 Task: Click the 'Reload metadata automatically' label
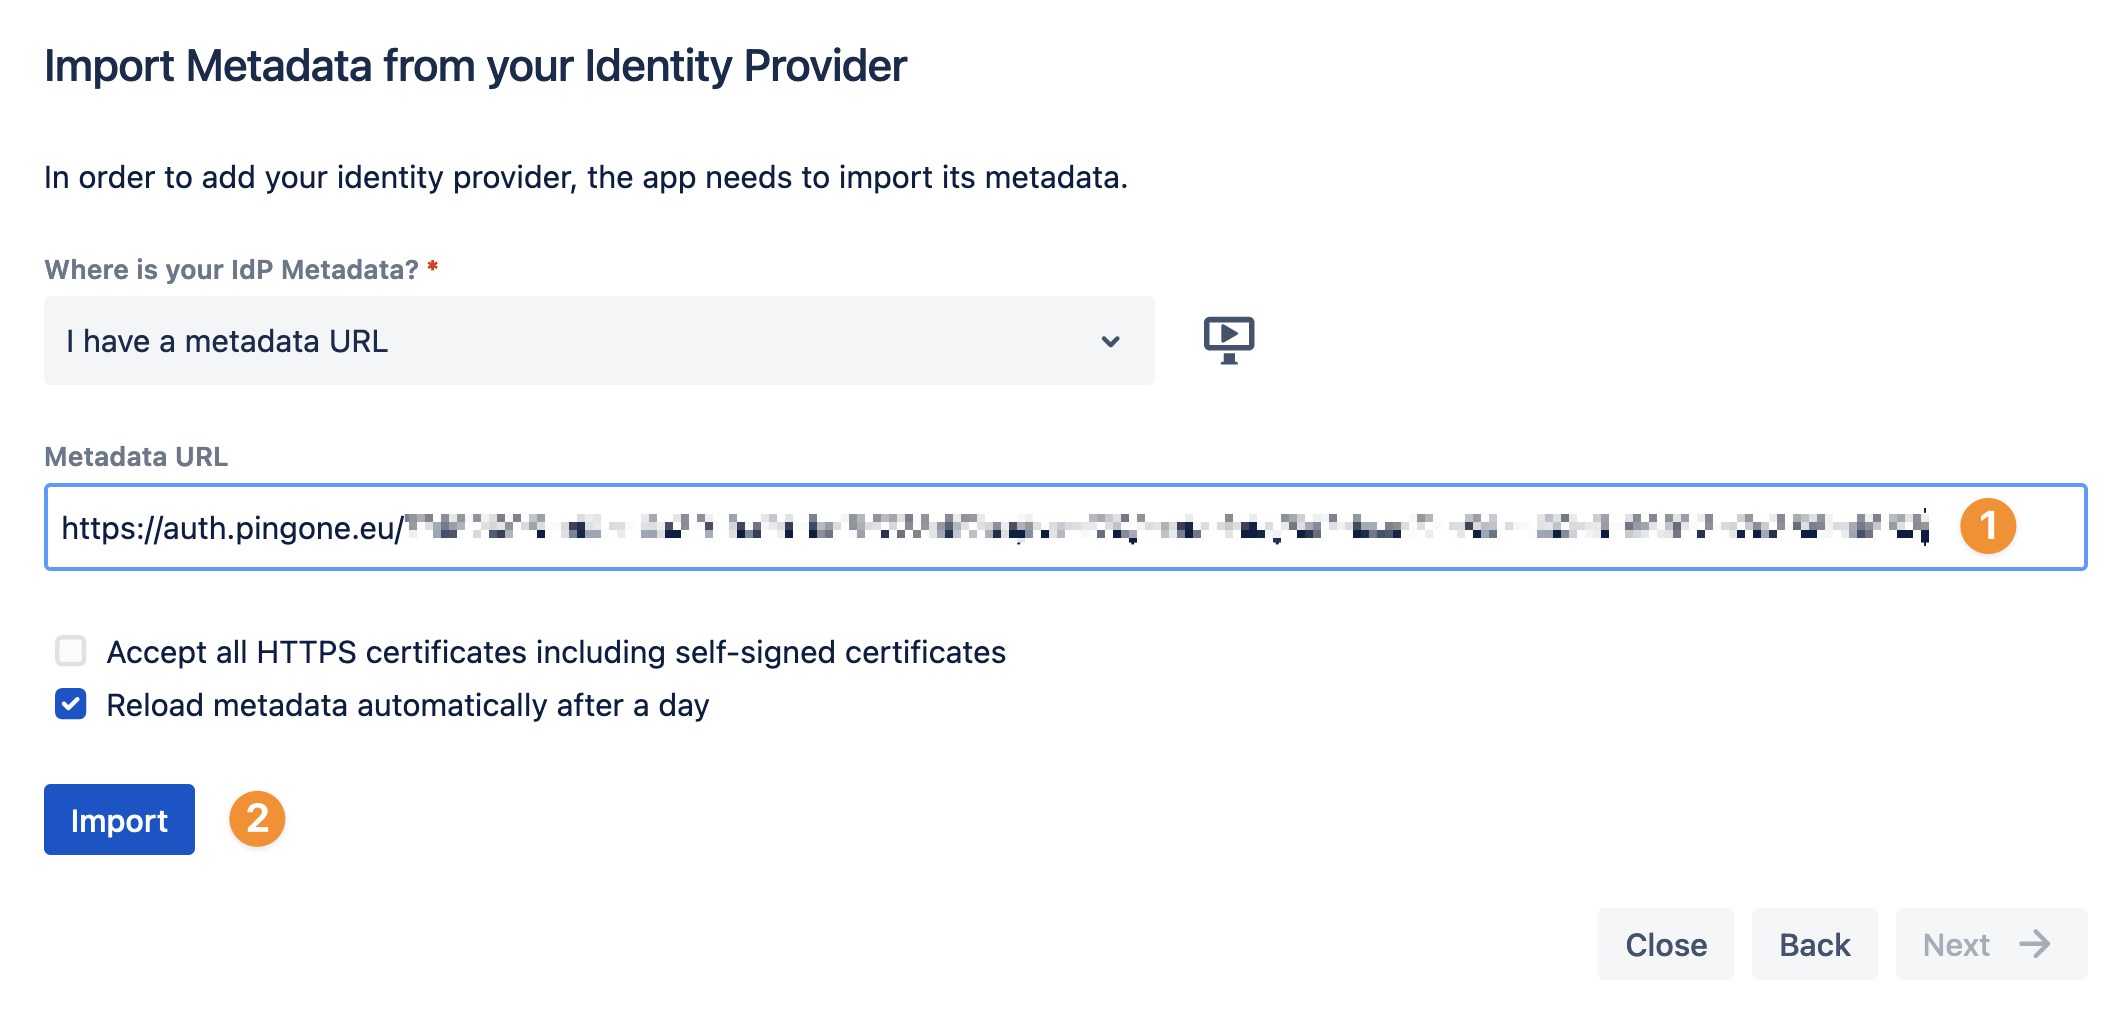pos(408,705)
